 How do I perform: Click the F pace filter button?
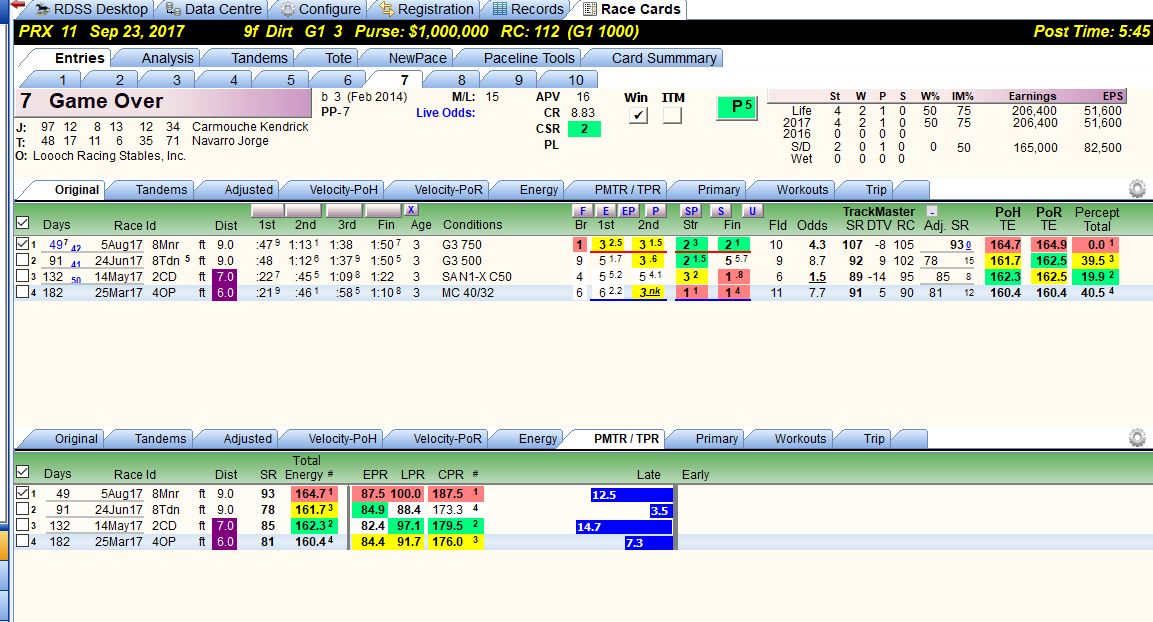click(582, 210)
